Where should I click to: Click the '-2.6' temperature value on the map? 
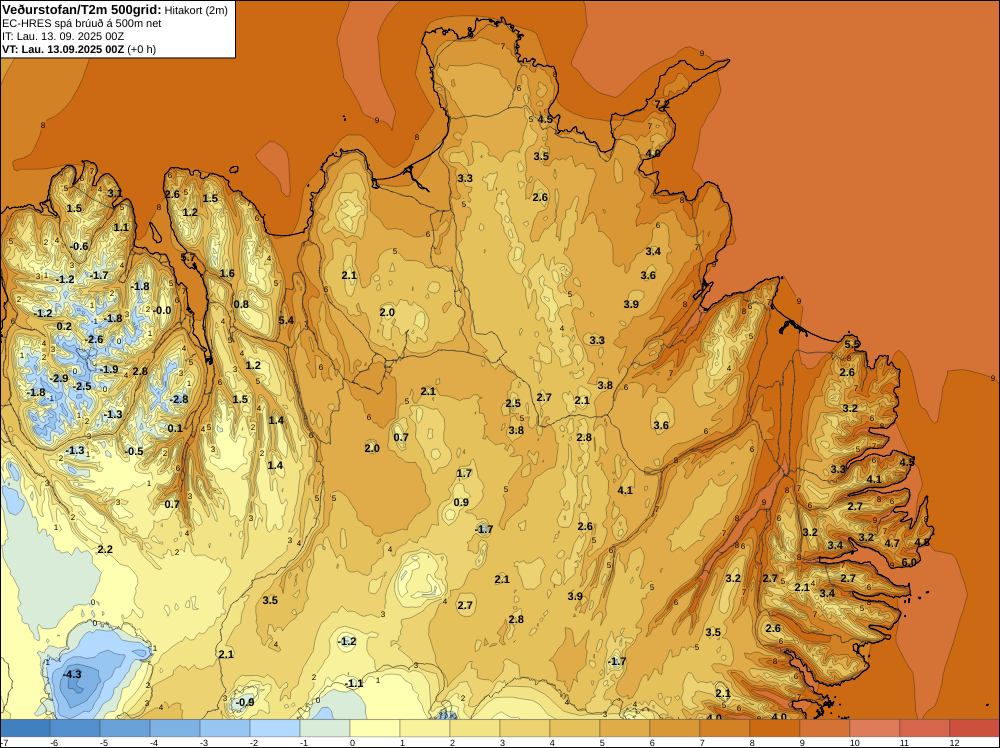[94, 339]
